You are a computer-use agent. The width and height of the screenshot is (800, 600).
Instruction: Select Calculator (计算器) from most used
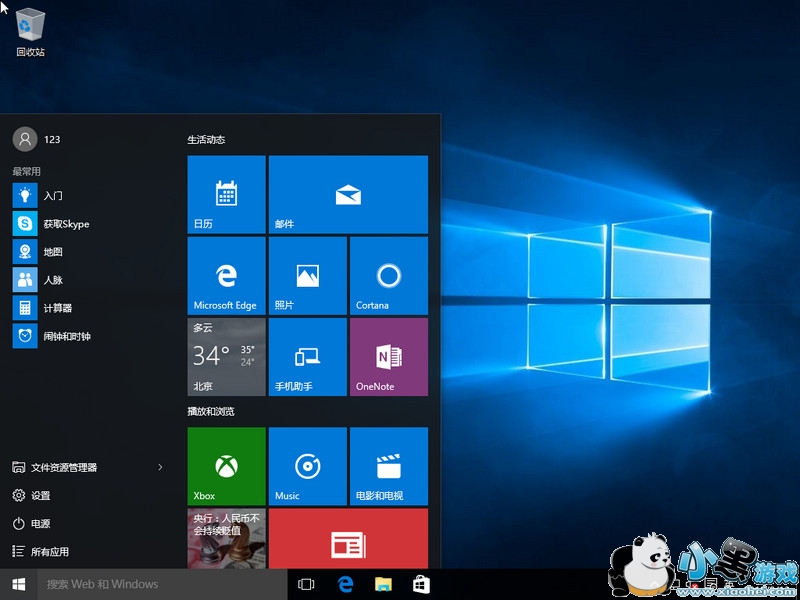tap(57, 308)
